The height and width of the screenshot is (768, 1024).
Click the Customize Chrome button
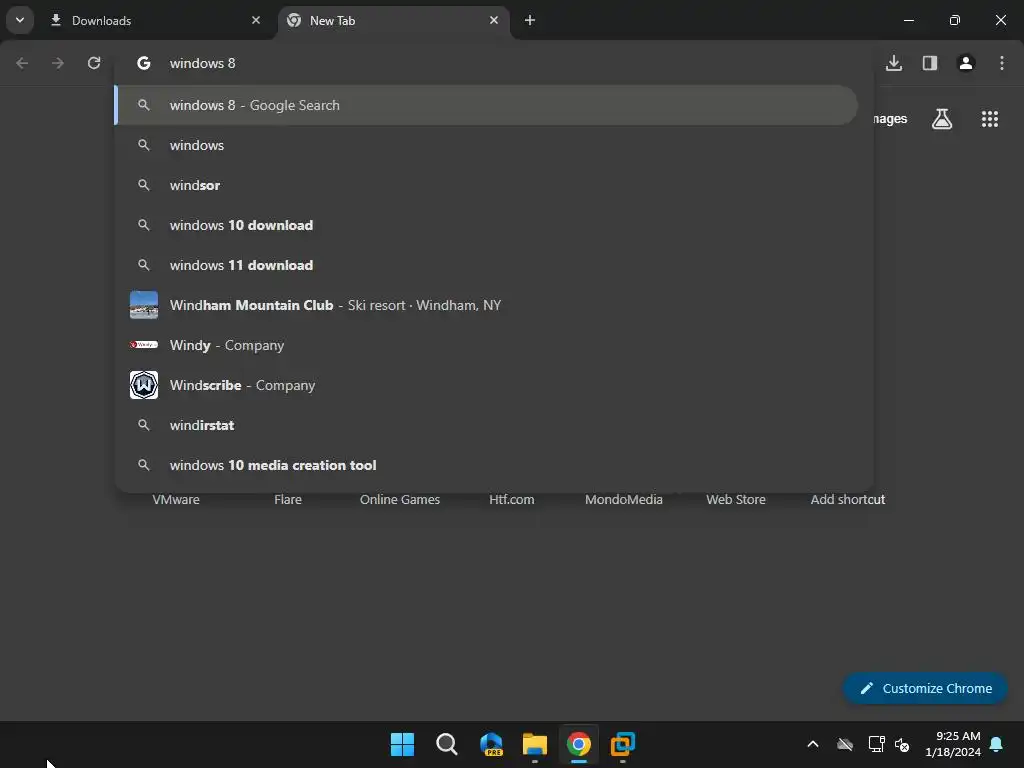pyautogui.click(x=925, y=688)
